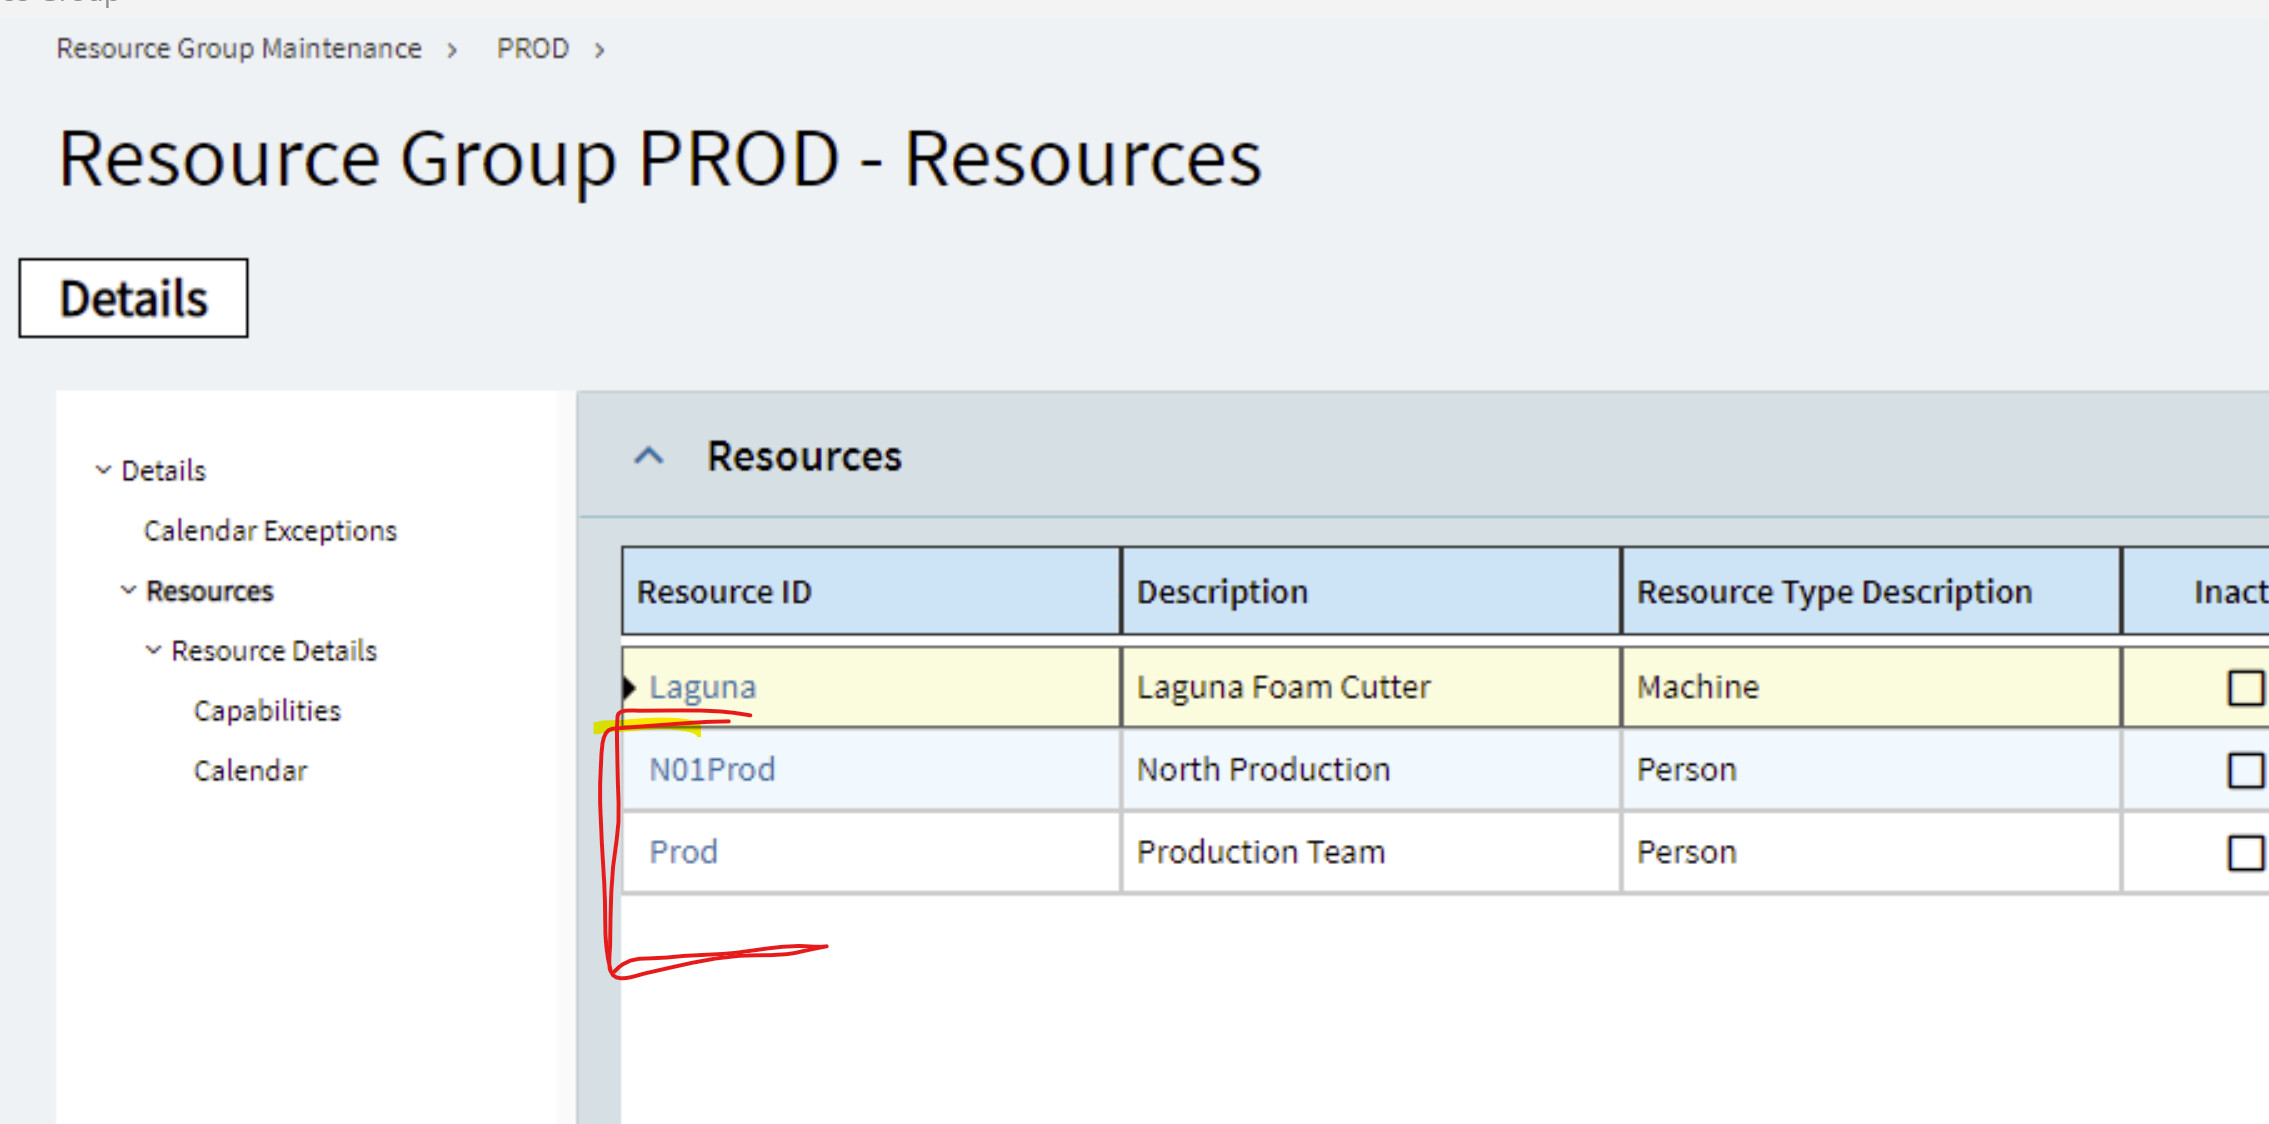Check the Inactive box for Prod
Screen dimensions: 2269x1124
tap(2245, 853)
